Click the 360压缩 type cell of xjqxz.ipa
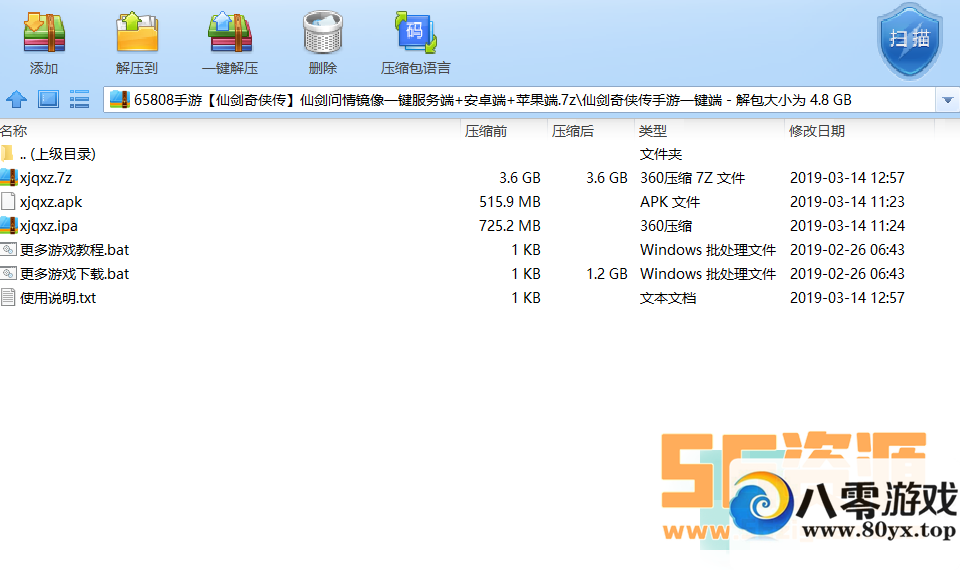The image size is (960, 570). 666,225
